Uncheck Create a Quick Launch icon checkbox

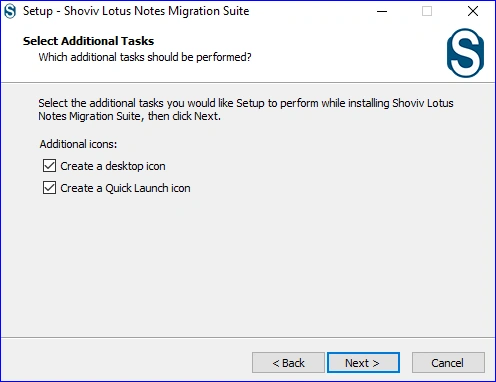tap(49, 187)
